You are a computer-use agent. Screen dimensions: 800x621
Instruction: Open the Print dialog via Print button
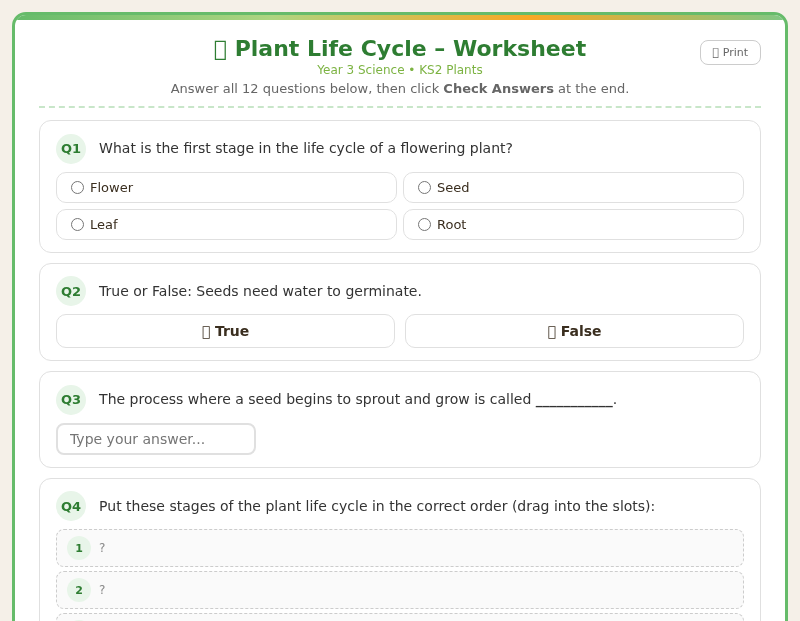click(730, 52)
